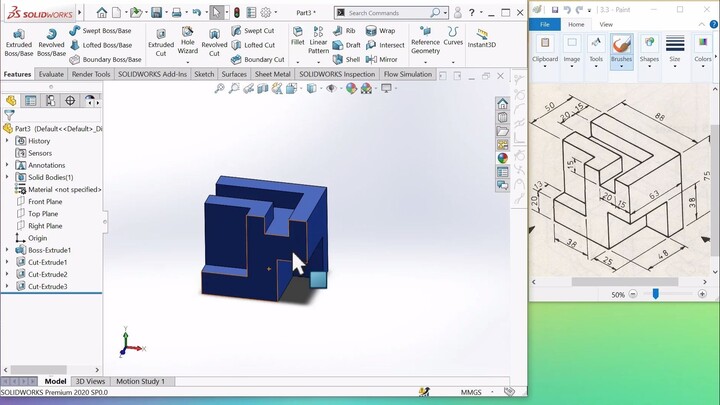
Task: Toggle Hide/Show Items eye icon
Action: [331, 88]
